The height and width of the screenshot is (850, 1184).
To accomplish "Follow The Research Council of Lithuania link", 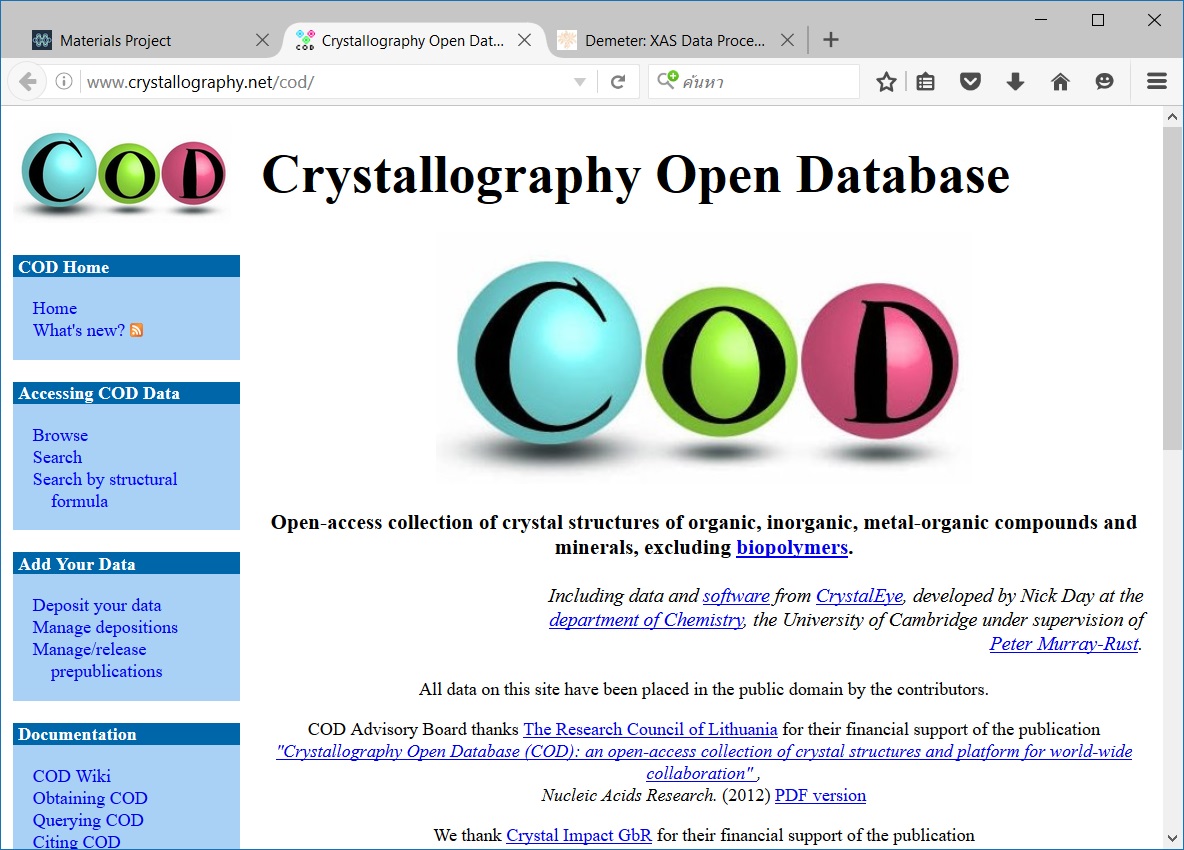I will [650, 729].
